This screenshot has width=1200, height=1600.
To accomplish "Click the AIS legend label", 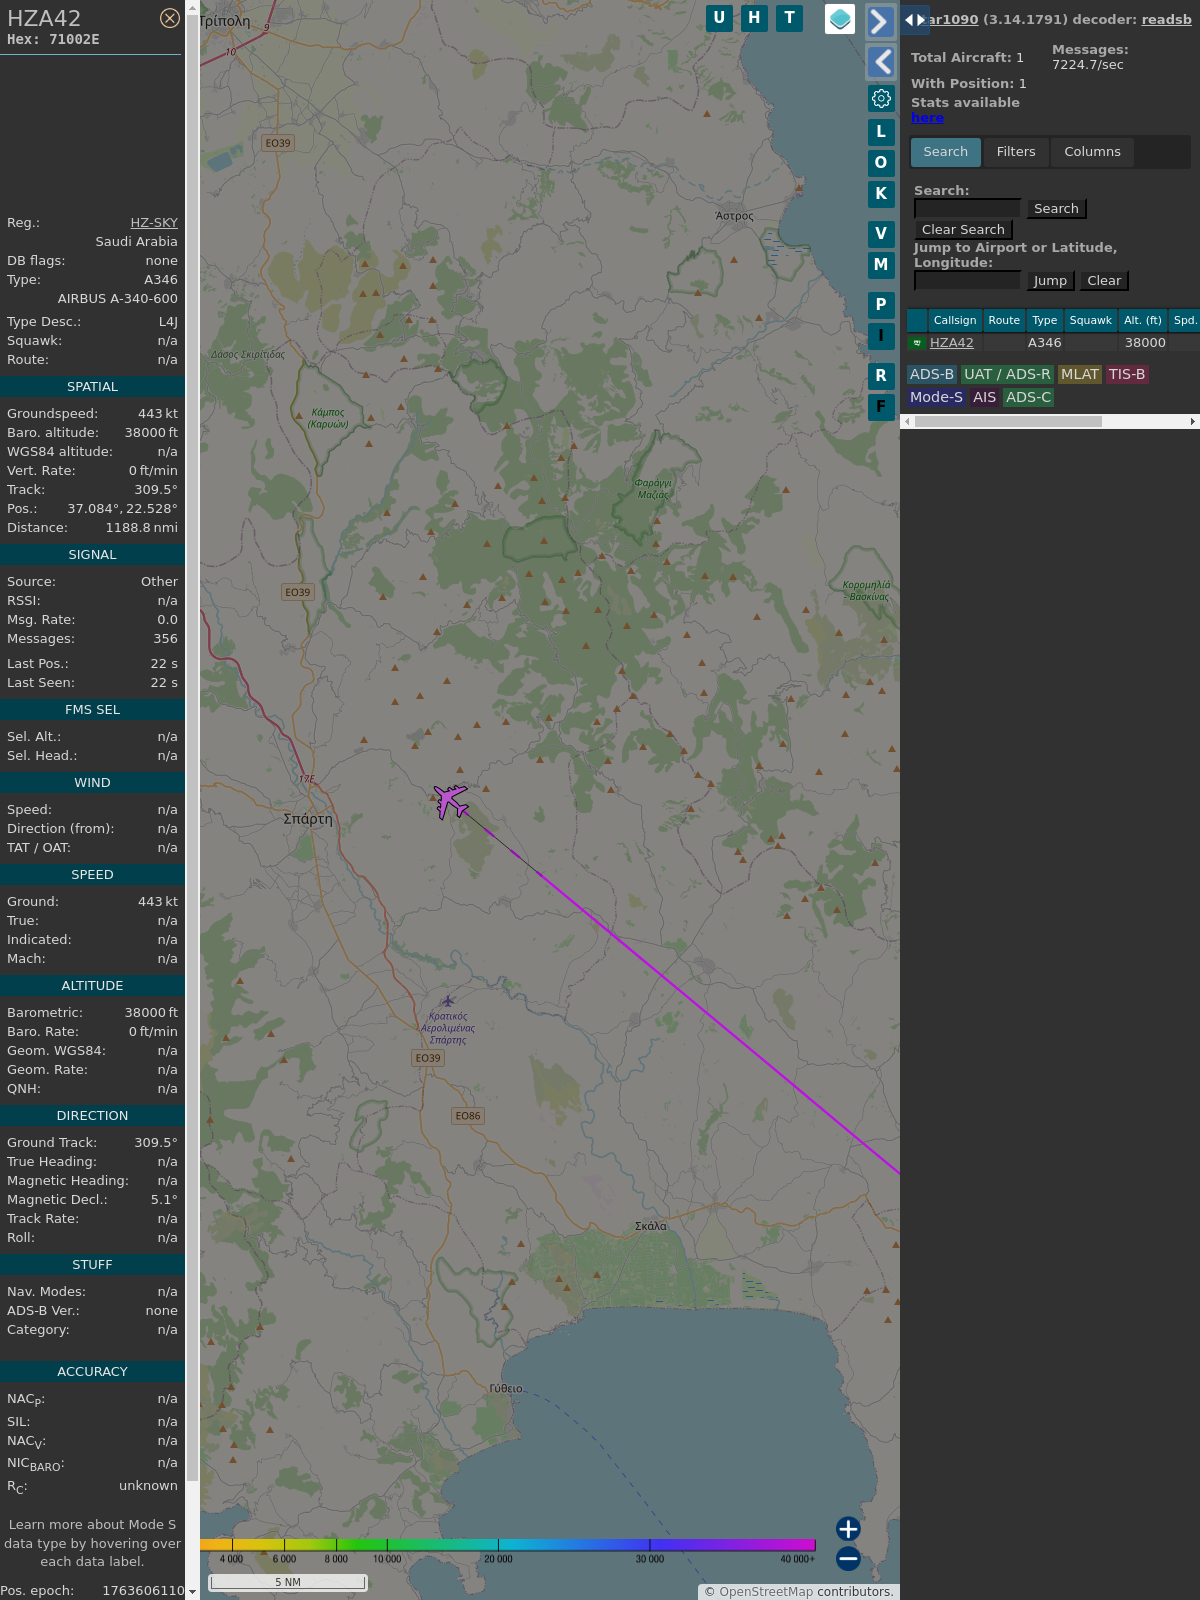I will (x=984, y=397).
